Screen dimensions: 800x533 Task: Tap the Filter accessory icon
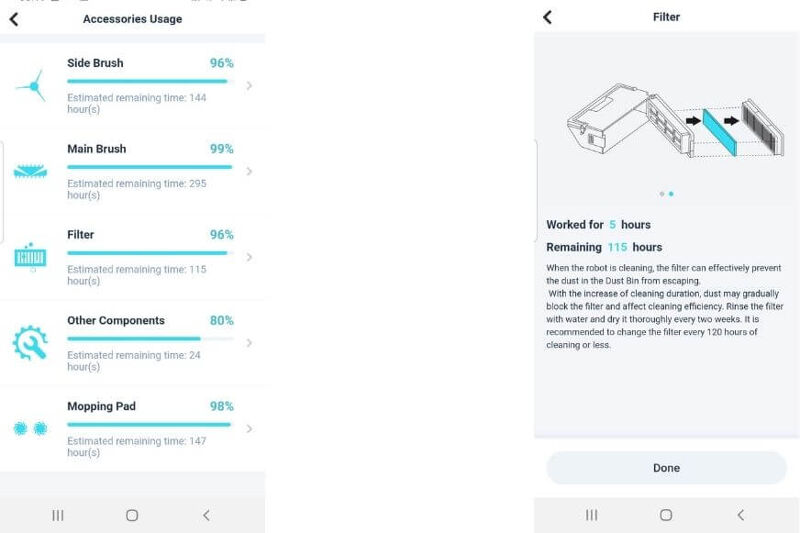point(30,257)
